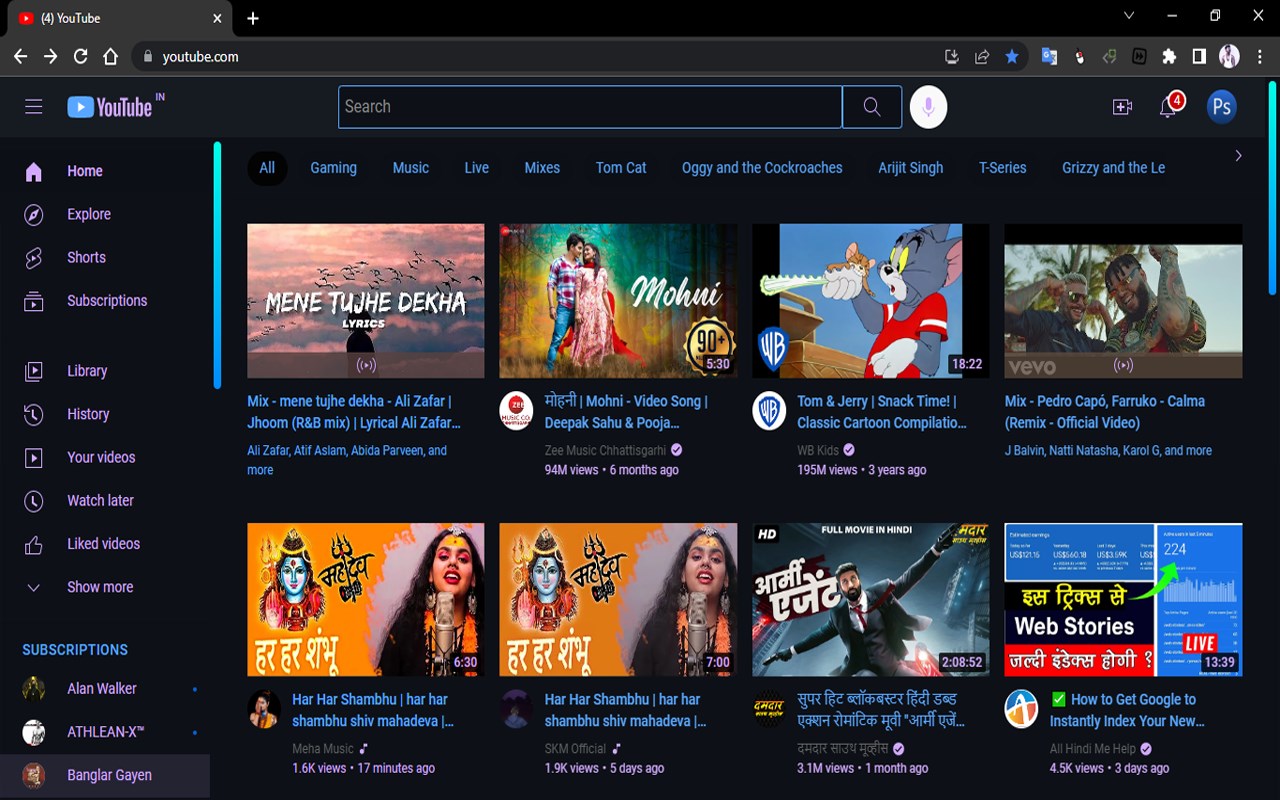Open the tab search chevron in the title bar
The height and width of the screenshot is (800, 1280).
1129,16
